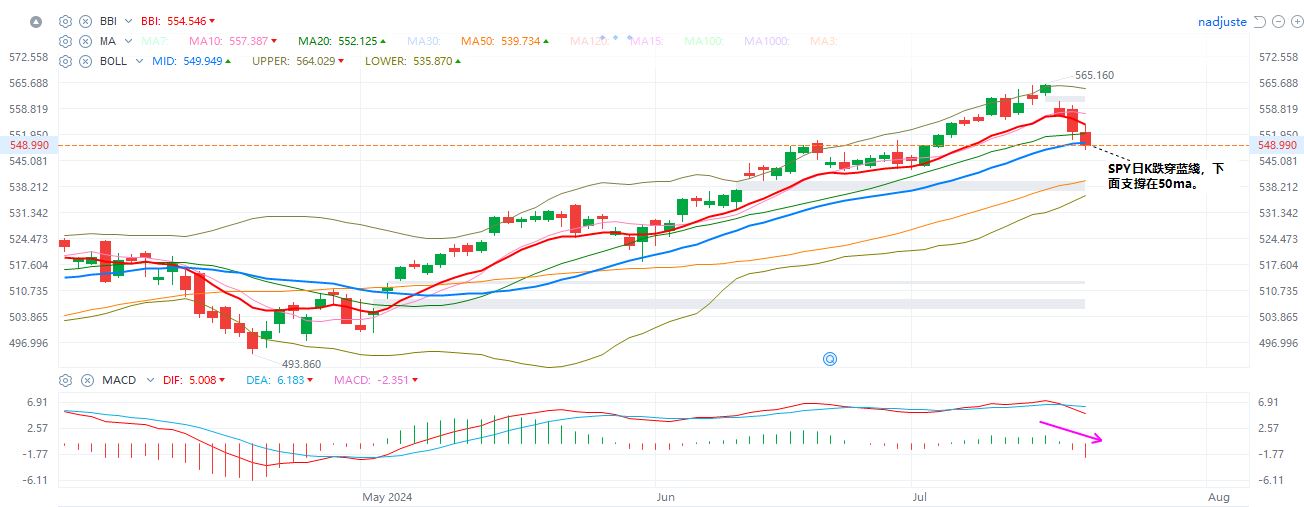1304x507 pixels.
Task: Remove the MA indicator with its X icon
Action: [x=84, y=41]
